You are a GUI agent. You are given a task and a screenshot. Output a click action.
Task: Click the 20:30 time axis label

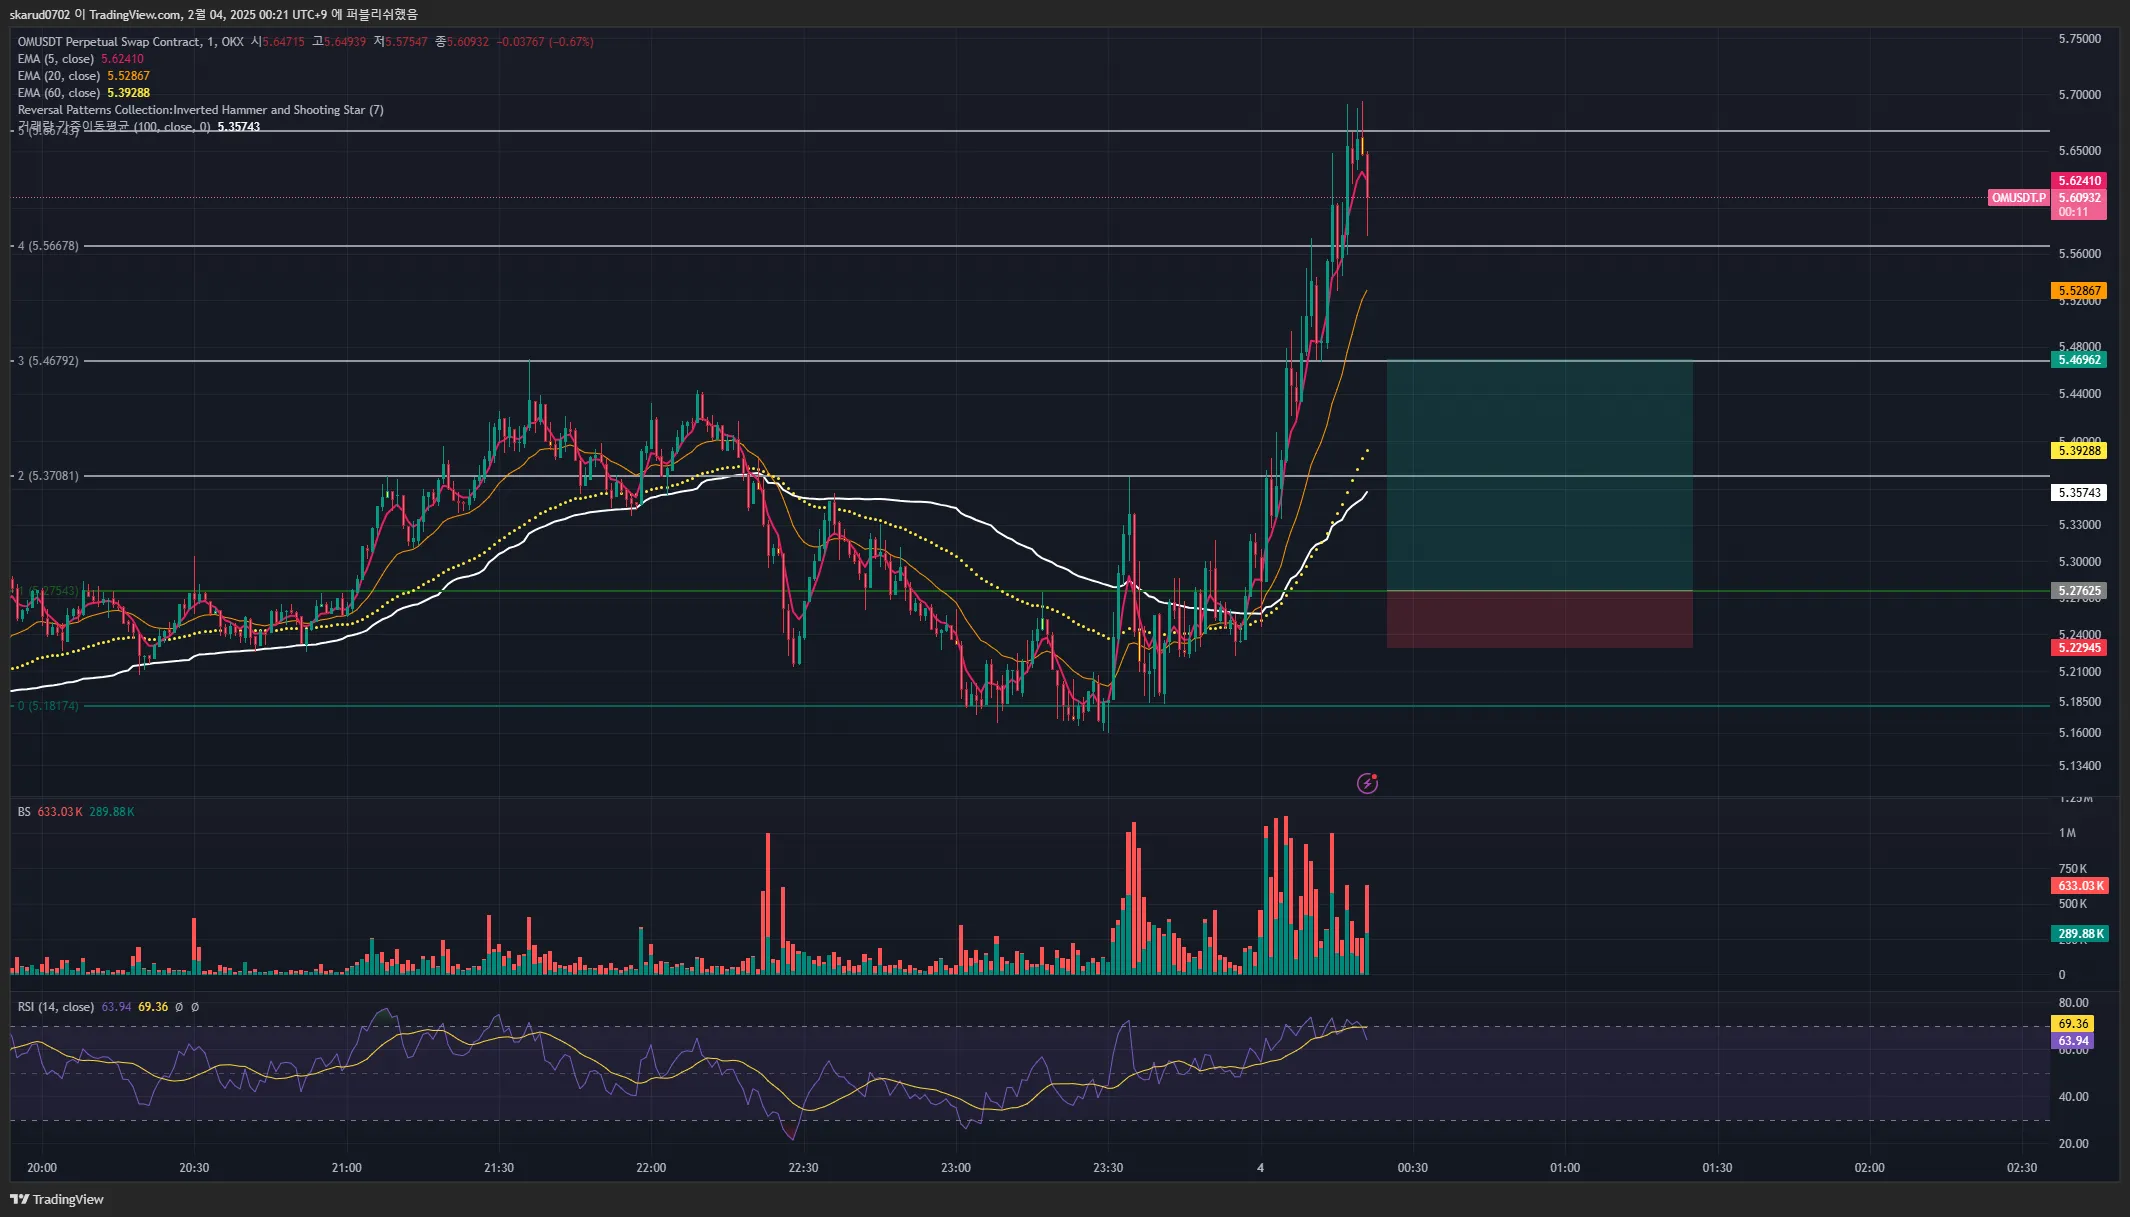coord(194,1168)
